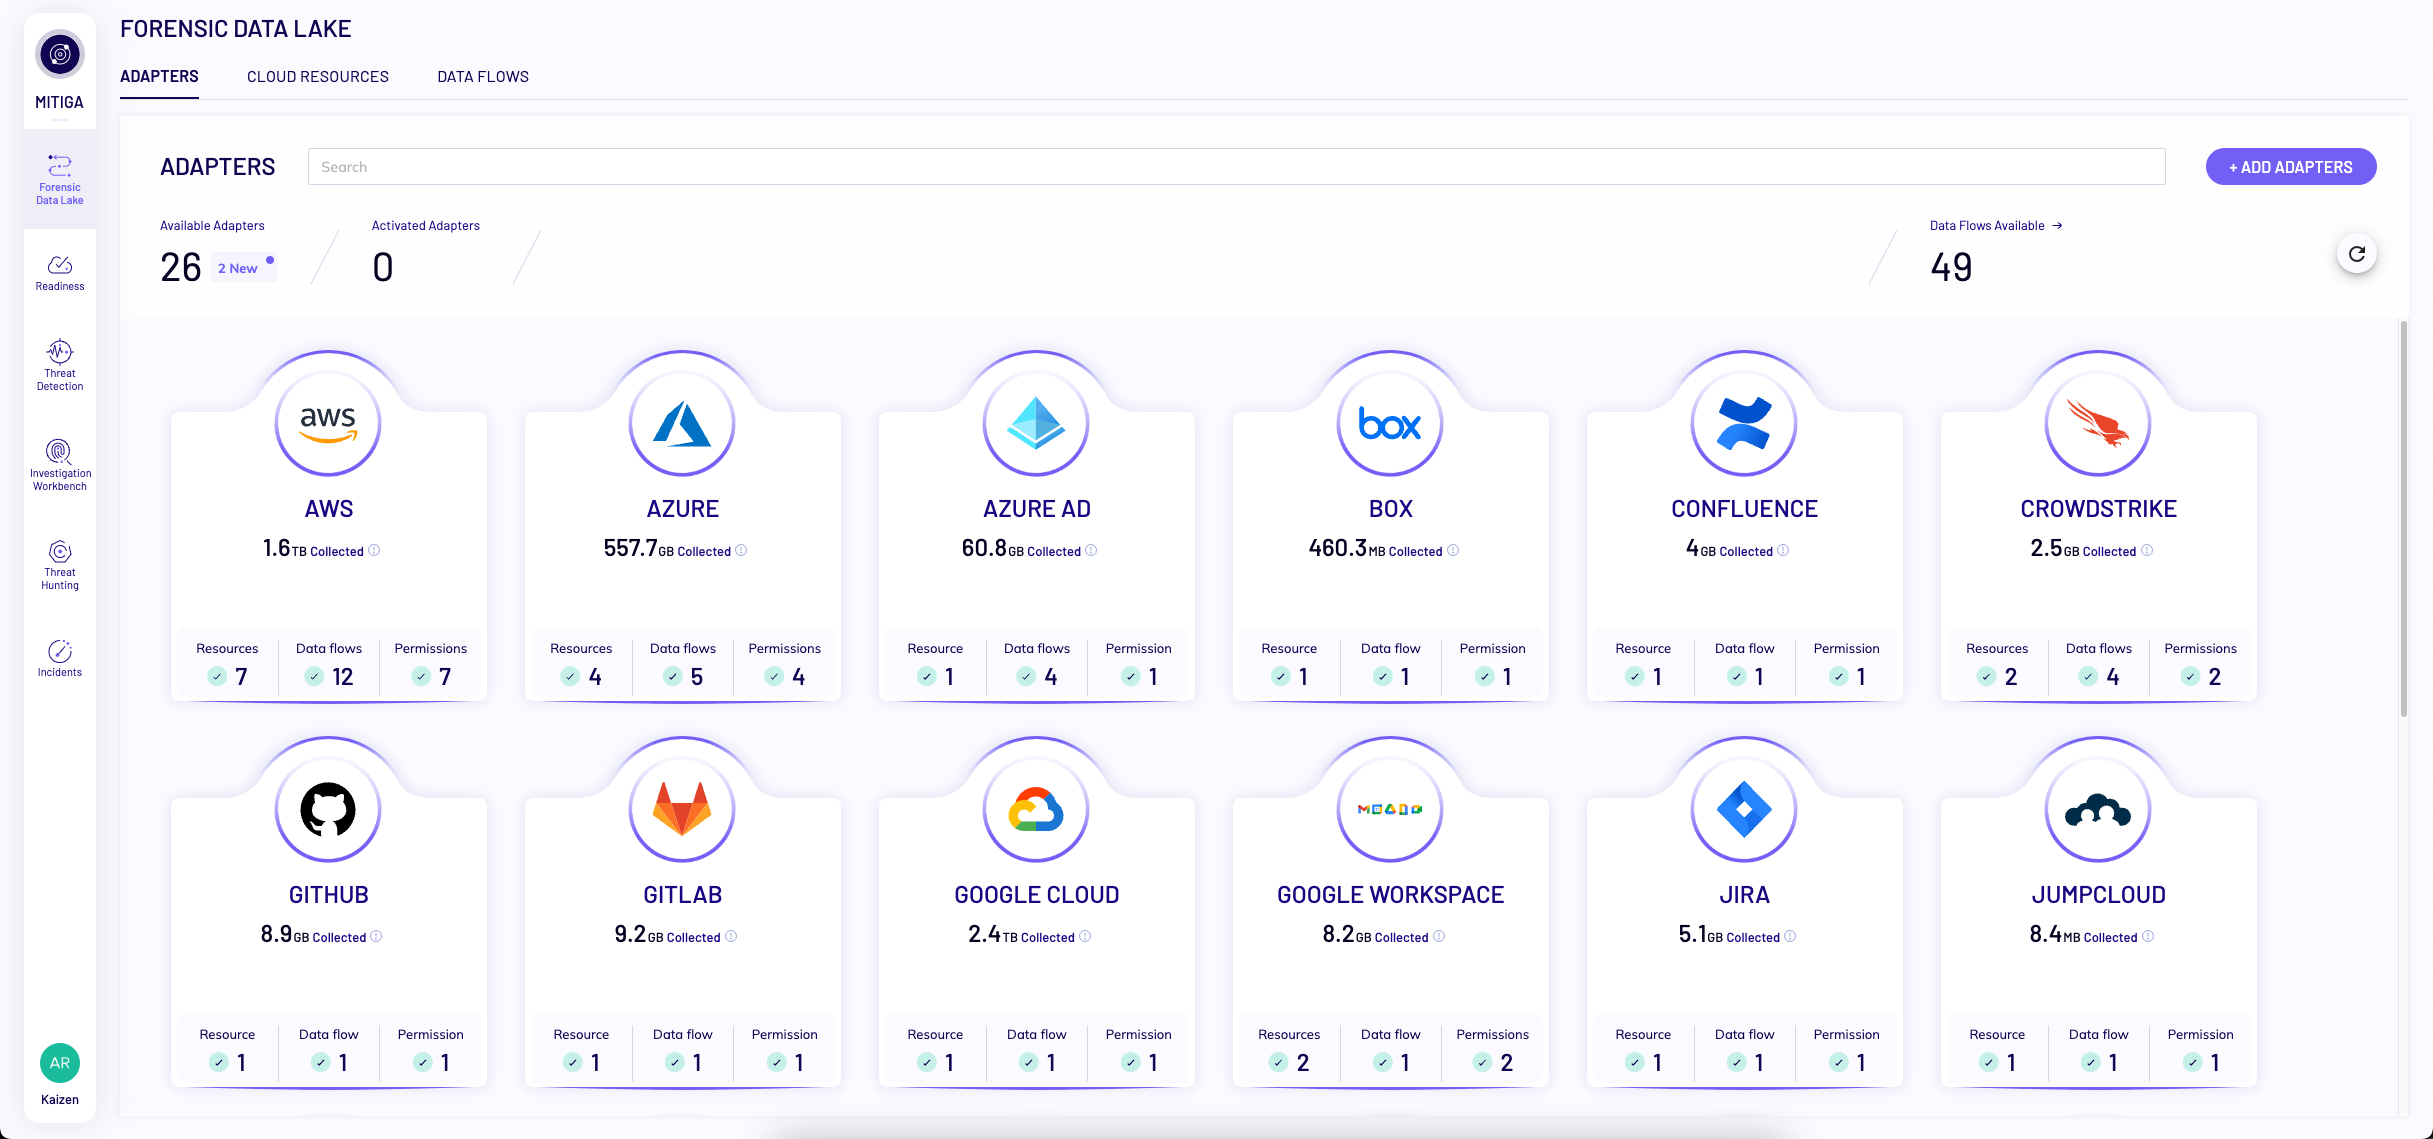Viewport: 2433px width, 1139px height.
Task: Click the refresh icon button
Action: coord(2357,254)
